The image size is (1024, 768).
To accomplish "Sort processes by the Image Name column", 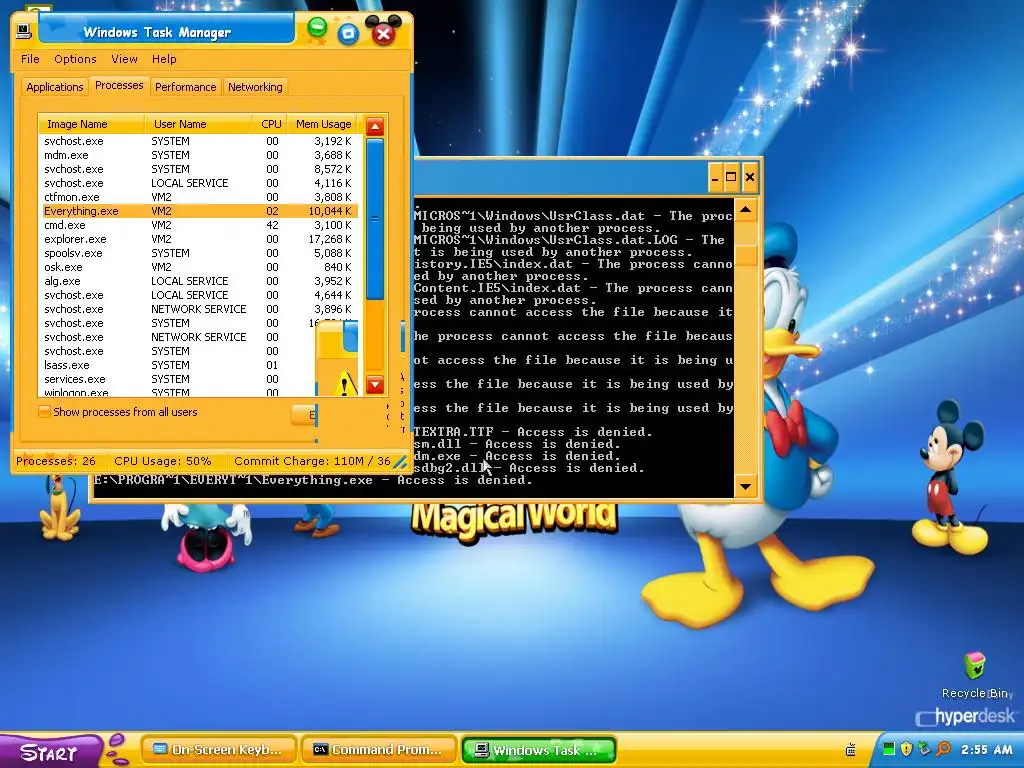I will [91, 124].
